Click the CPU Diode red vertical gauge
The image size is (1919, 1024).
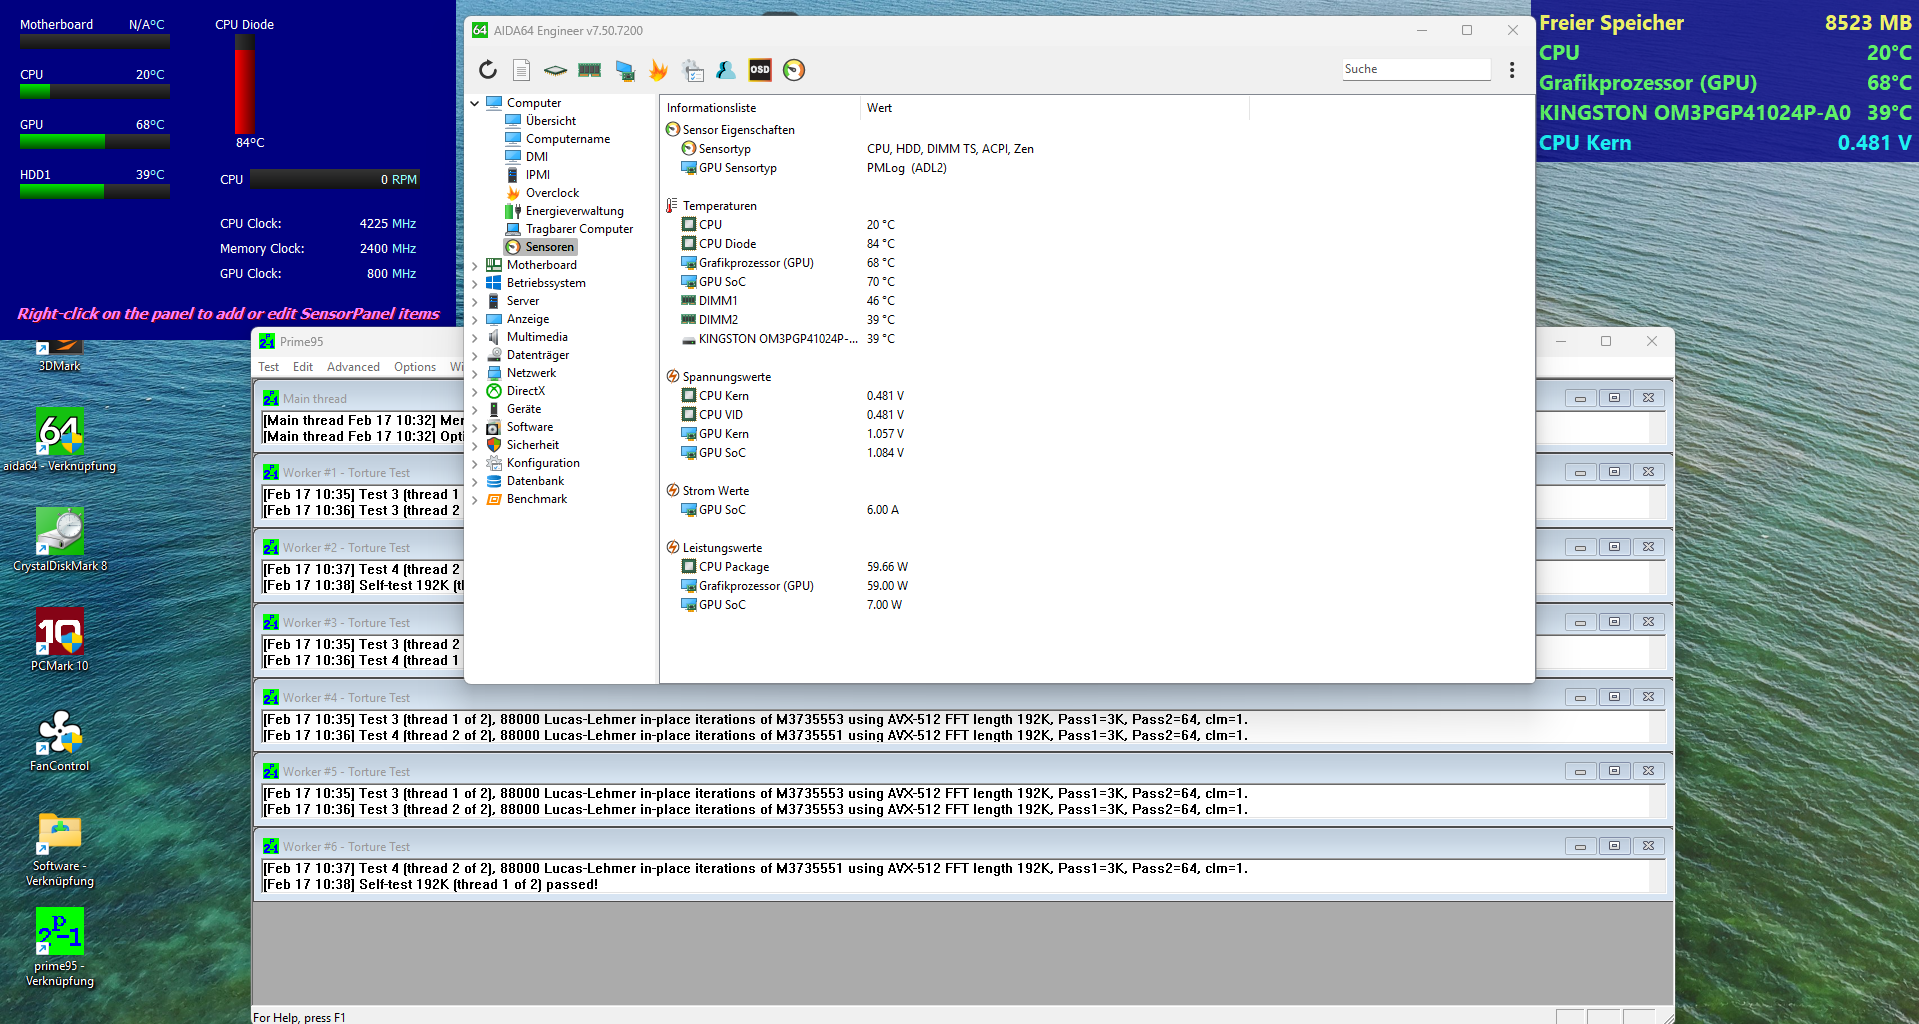click(x=245, y=84)
